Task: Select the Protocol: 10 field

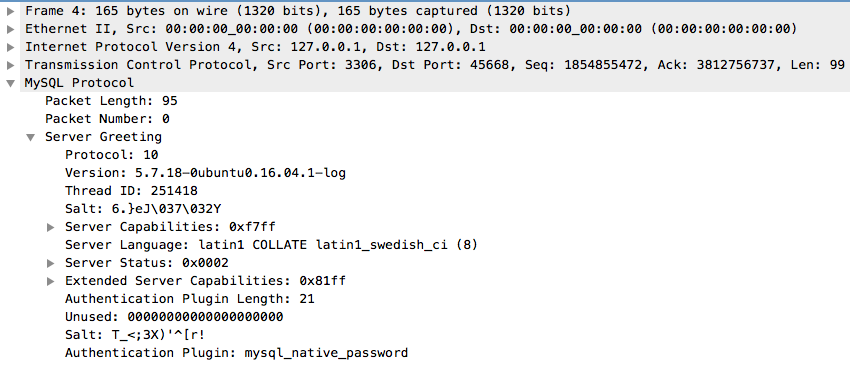Action: tap(111, 154)
